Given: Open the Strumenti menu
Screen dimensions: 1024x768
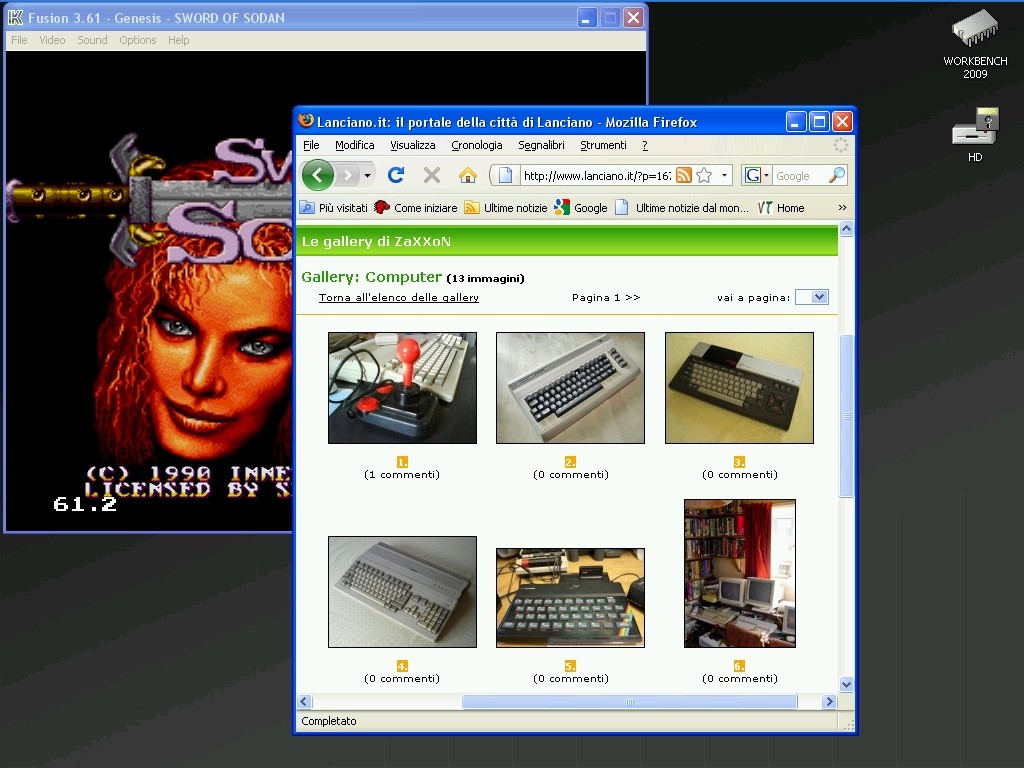Looking at the screenshot, I should click(x=603, y=145).
